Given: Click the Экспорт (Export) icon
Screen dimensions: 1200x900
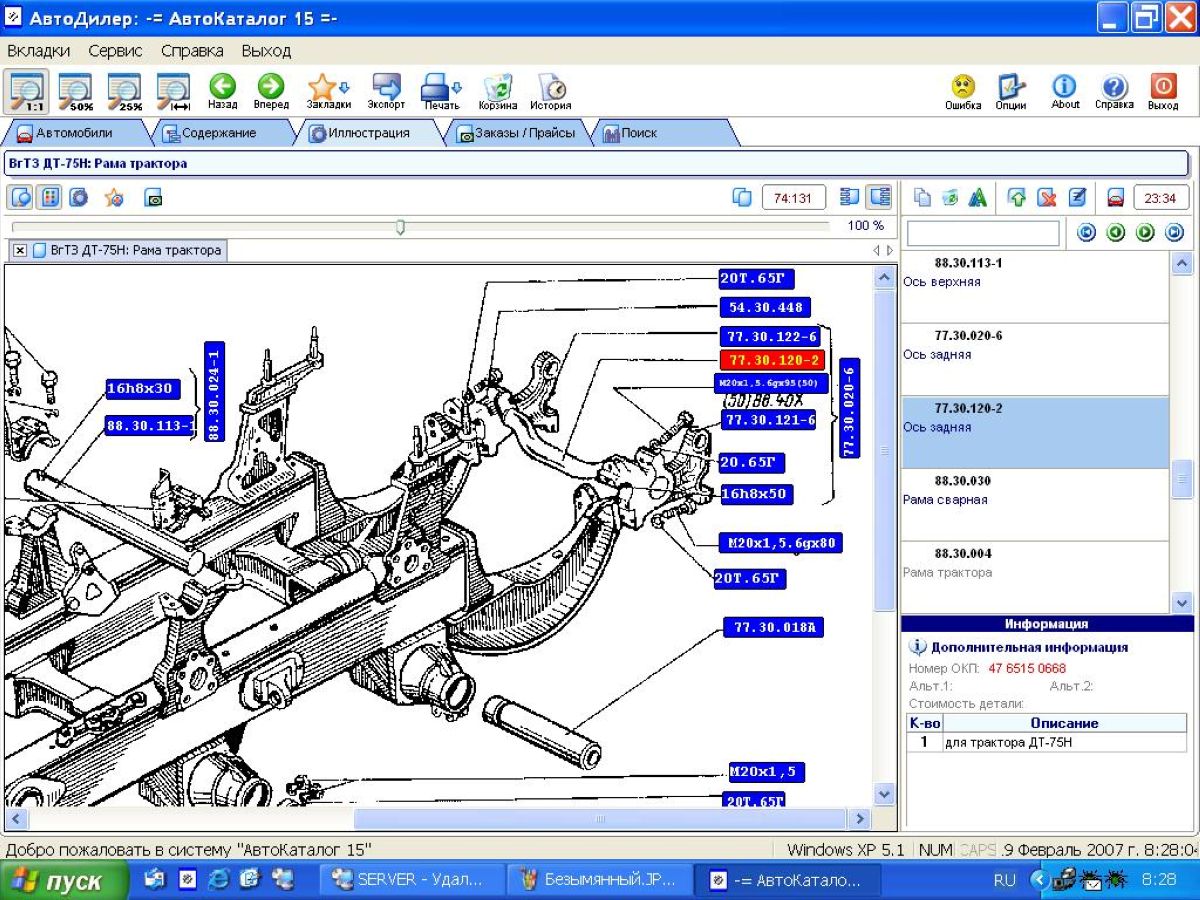Looking at the screenshot, I should point(386,88).
